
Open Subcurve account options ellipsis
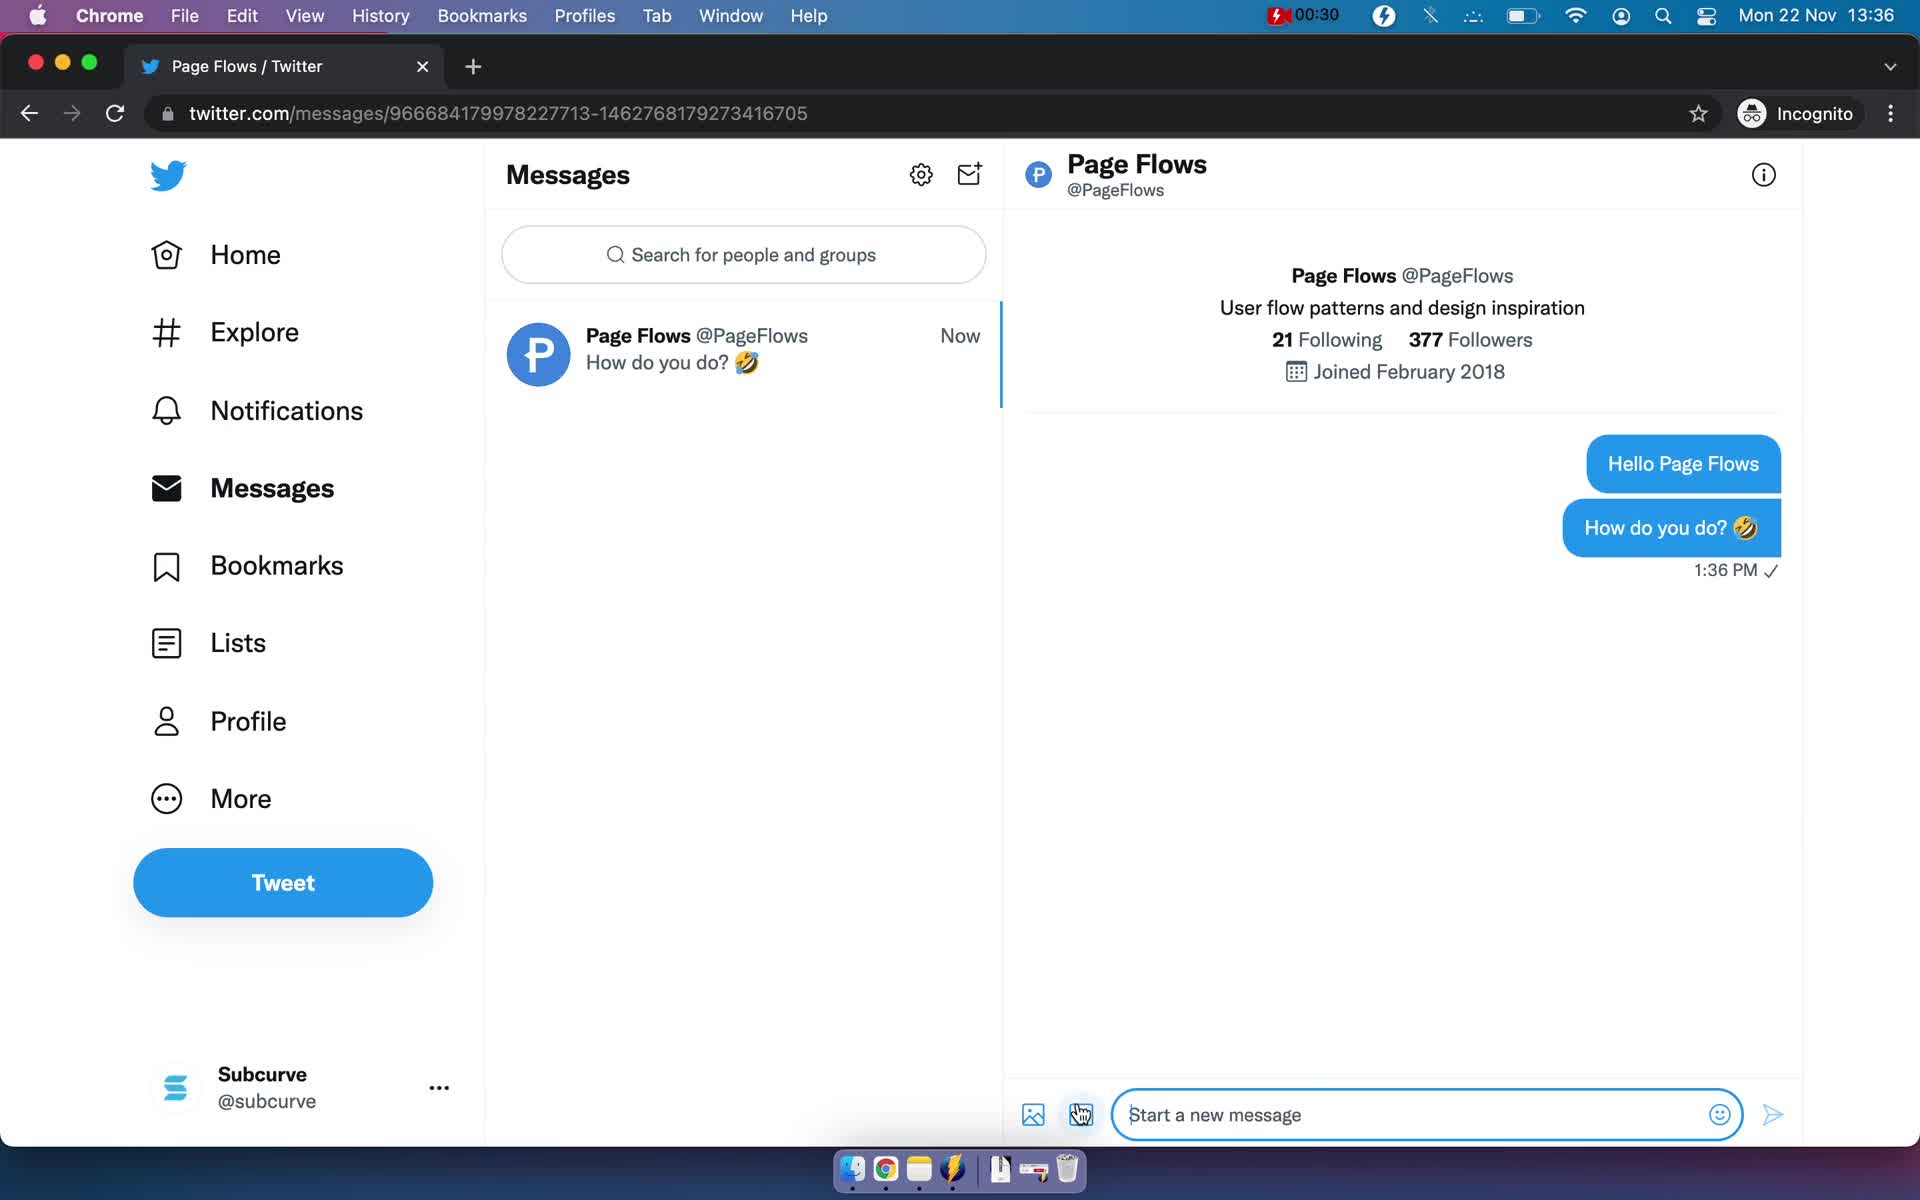coord(439,1087)
